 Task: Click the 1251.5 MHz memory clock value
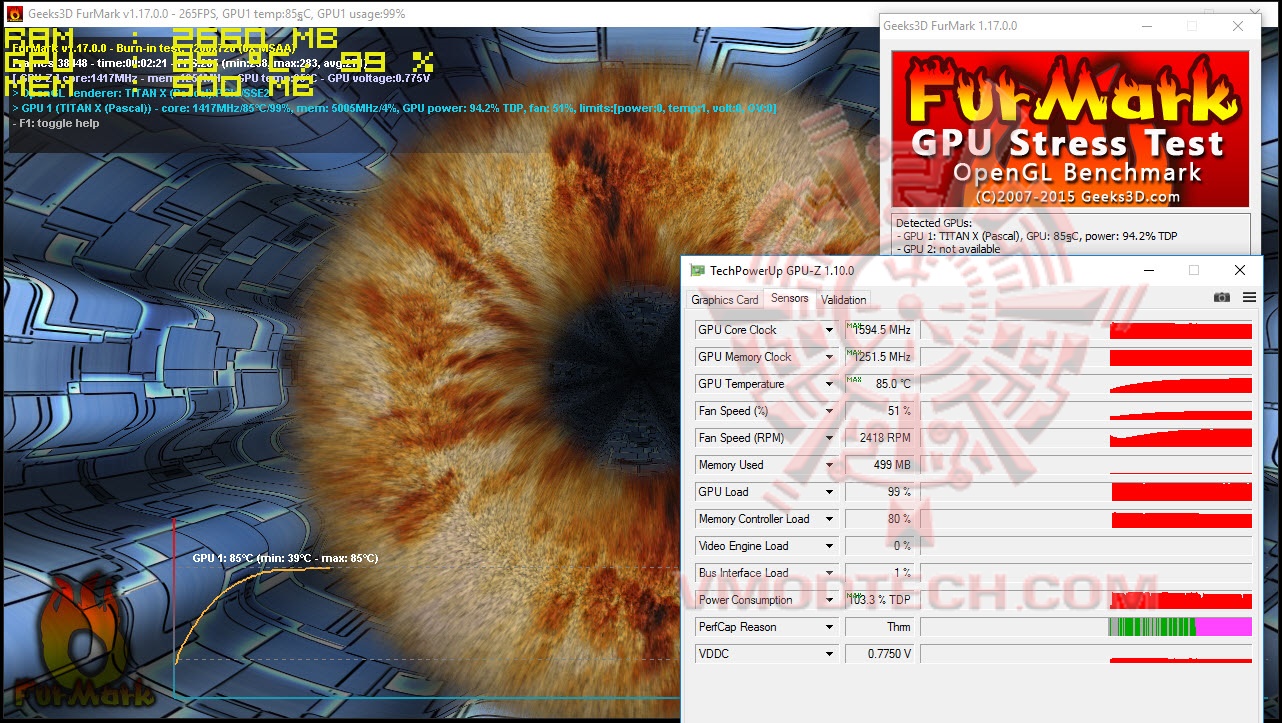(x=880, y=357)
